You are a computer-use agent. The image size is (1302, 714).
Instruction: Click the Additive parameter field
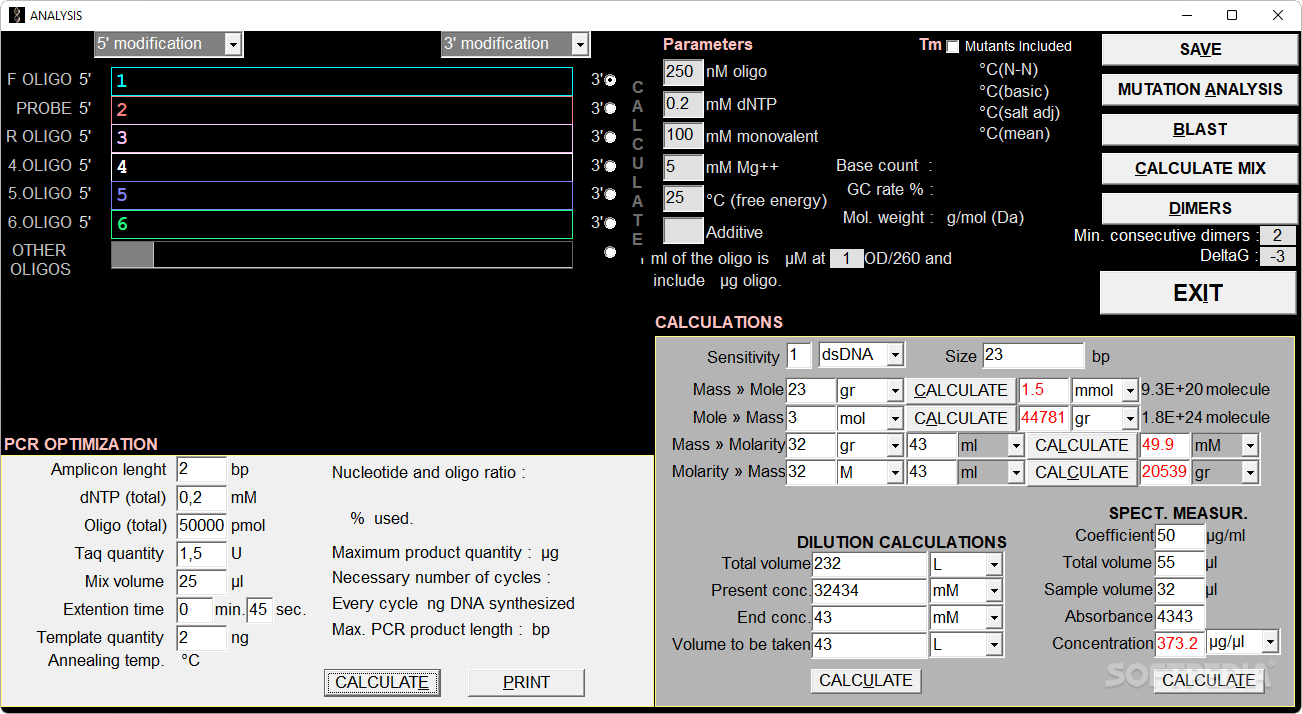pos(683,231)
